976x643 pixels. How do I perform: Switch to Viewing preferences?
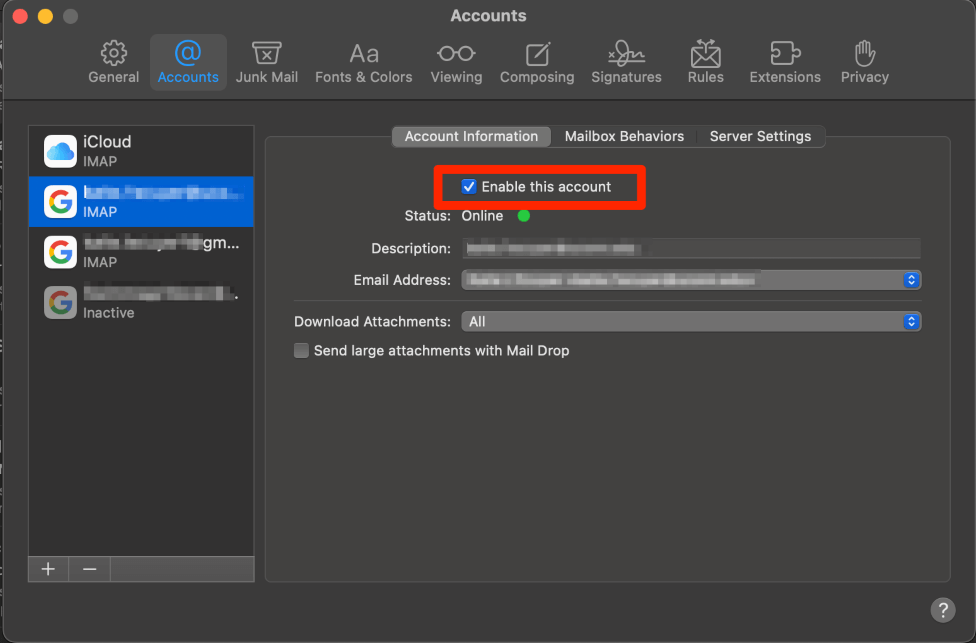(456, 62)
